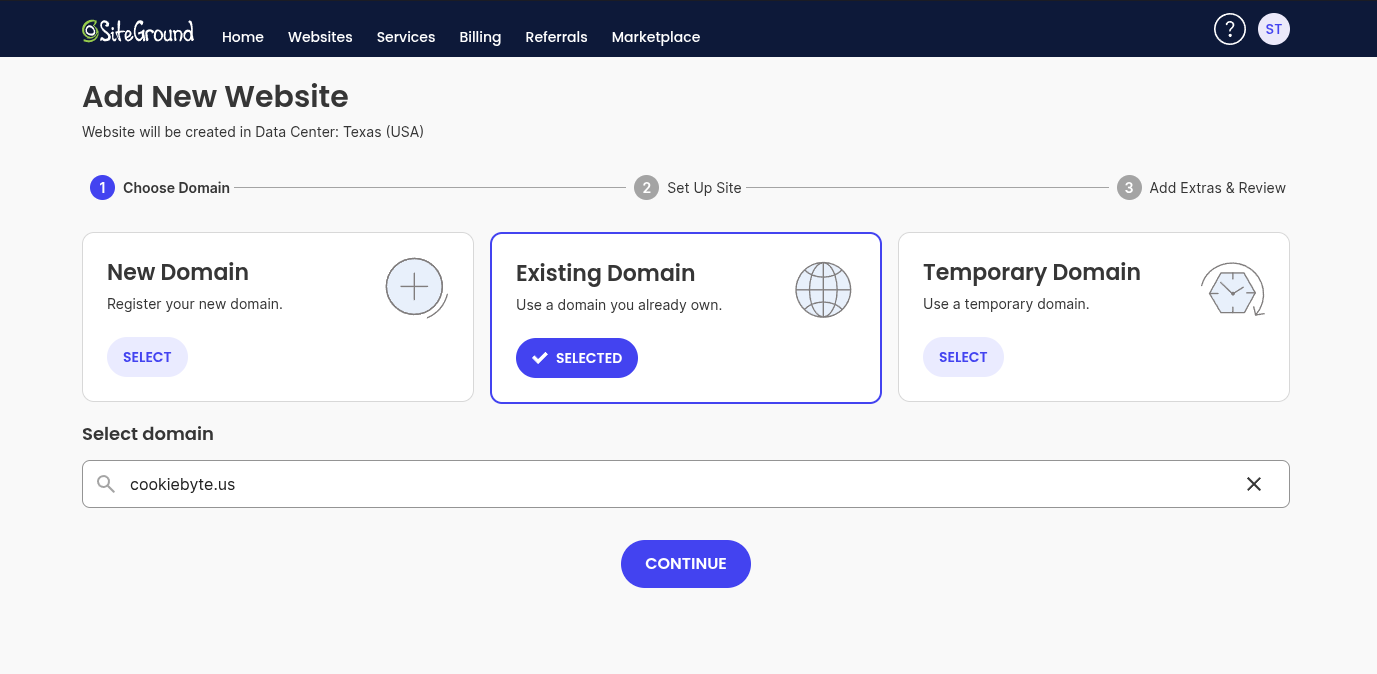This screenshot has width=1377, height=674.
Task: Go to the Home menu item
Action: 243,37
